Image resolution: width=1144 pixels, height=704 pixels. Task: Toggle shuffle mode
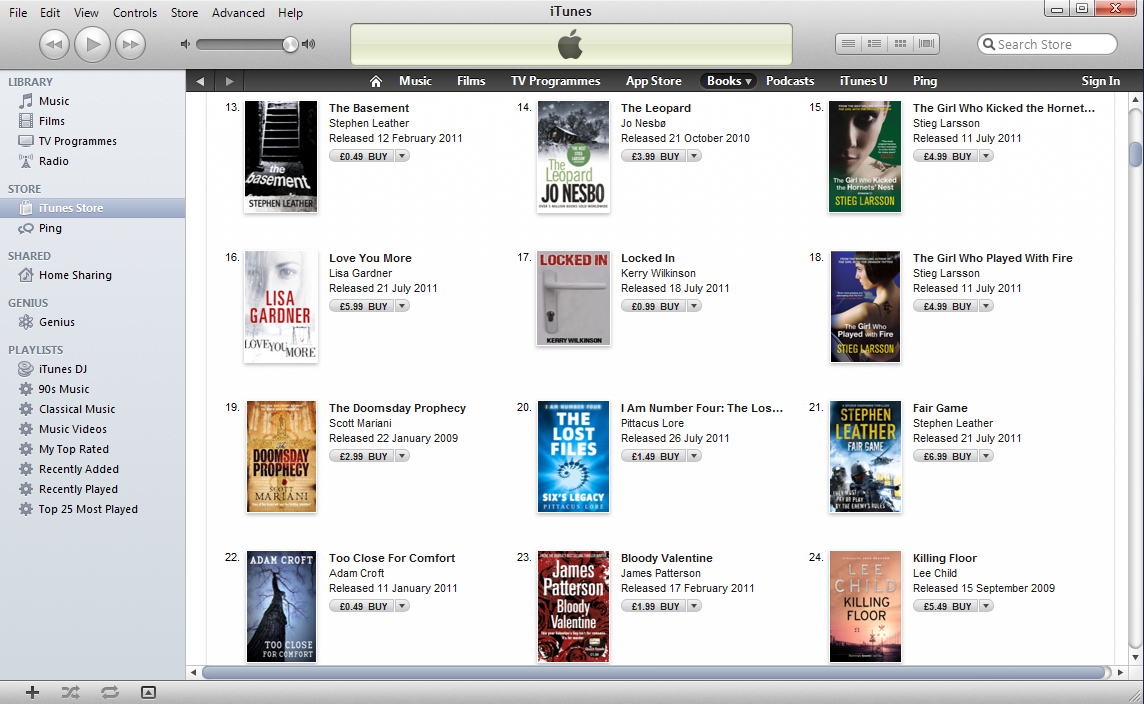[70, 692]
